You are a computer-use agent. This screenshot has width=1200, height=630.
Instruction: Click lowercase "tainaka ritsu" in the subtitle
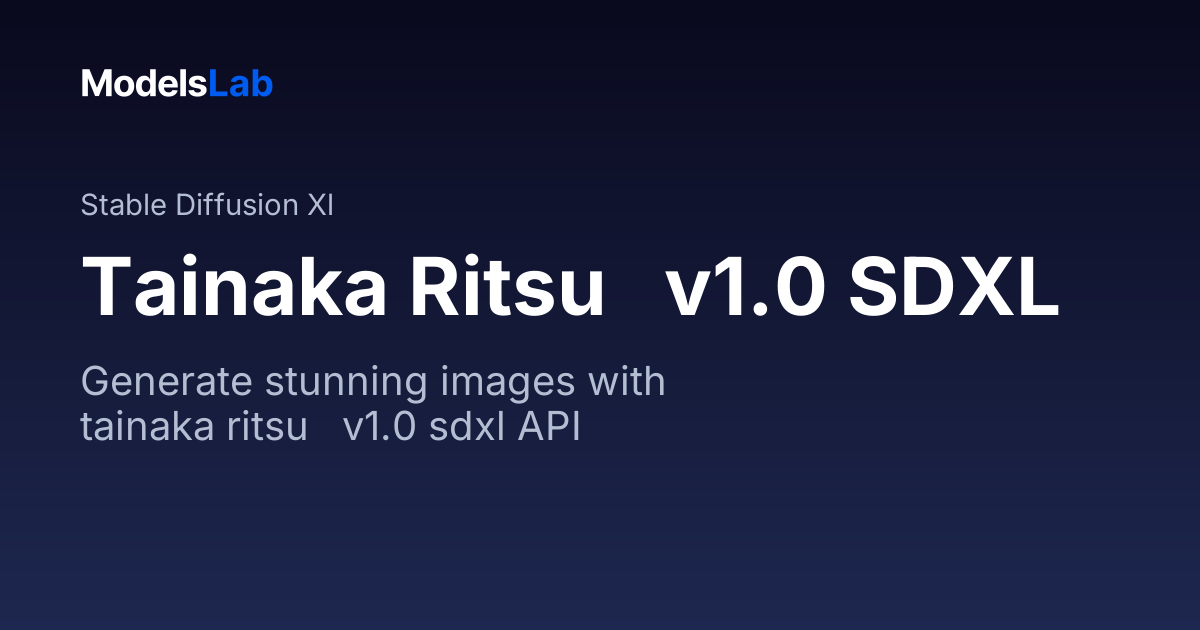[x=194, y=427]
